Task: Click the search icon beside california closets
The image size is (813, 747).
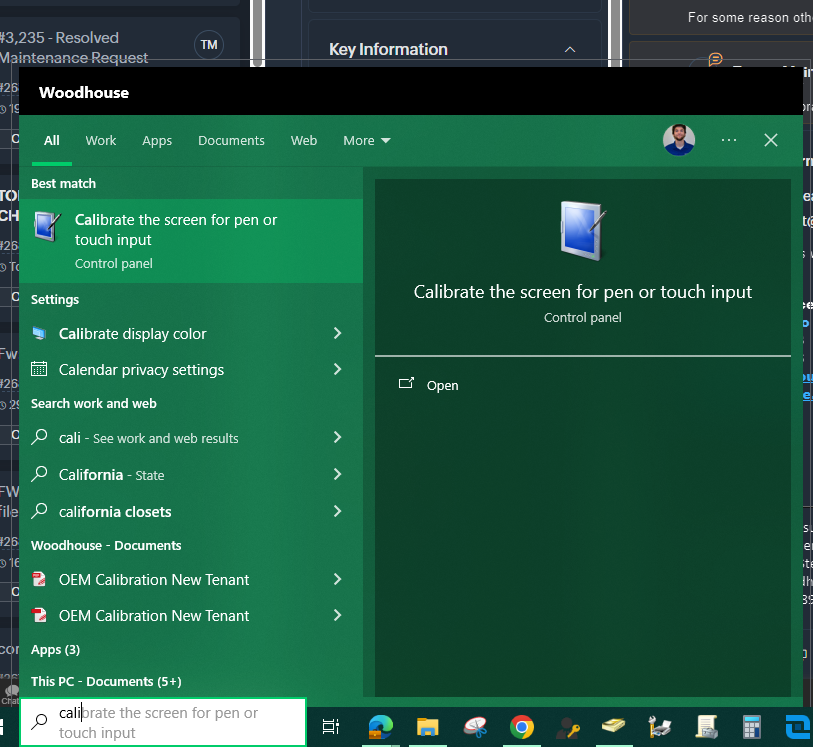Action: 39,511
